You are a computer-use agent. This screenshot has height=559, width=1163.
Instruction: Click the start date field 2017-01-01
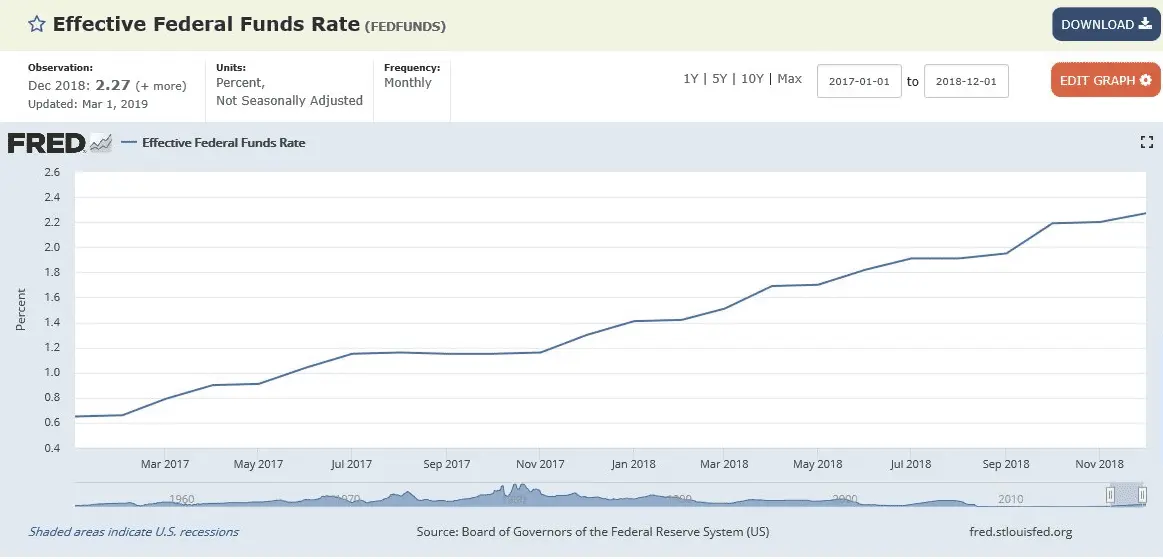click(x=859, y=81)
